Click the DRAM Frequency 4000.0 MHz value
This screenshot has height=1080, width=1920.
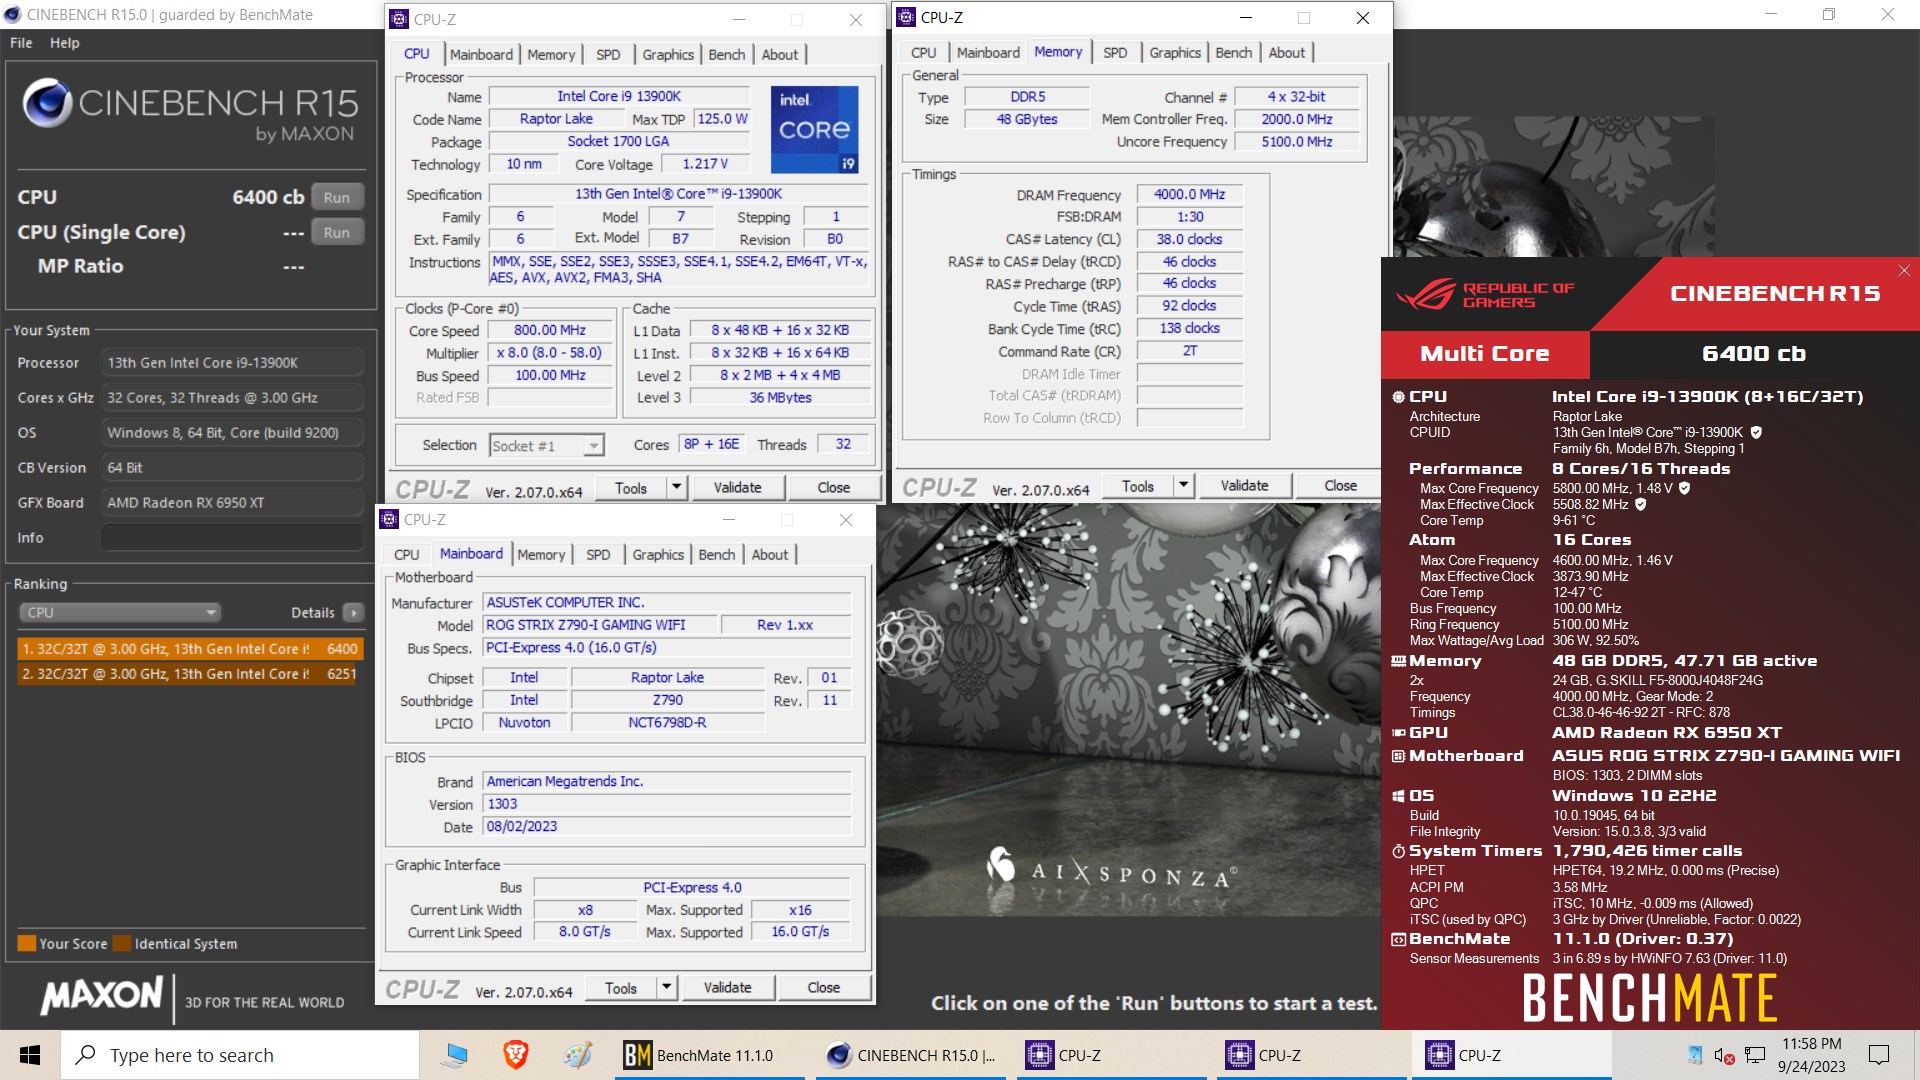(x=1189, y=194)
